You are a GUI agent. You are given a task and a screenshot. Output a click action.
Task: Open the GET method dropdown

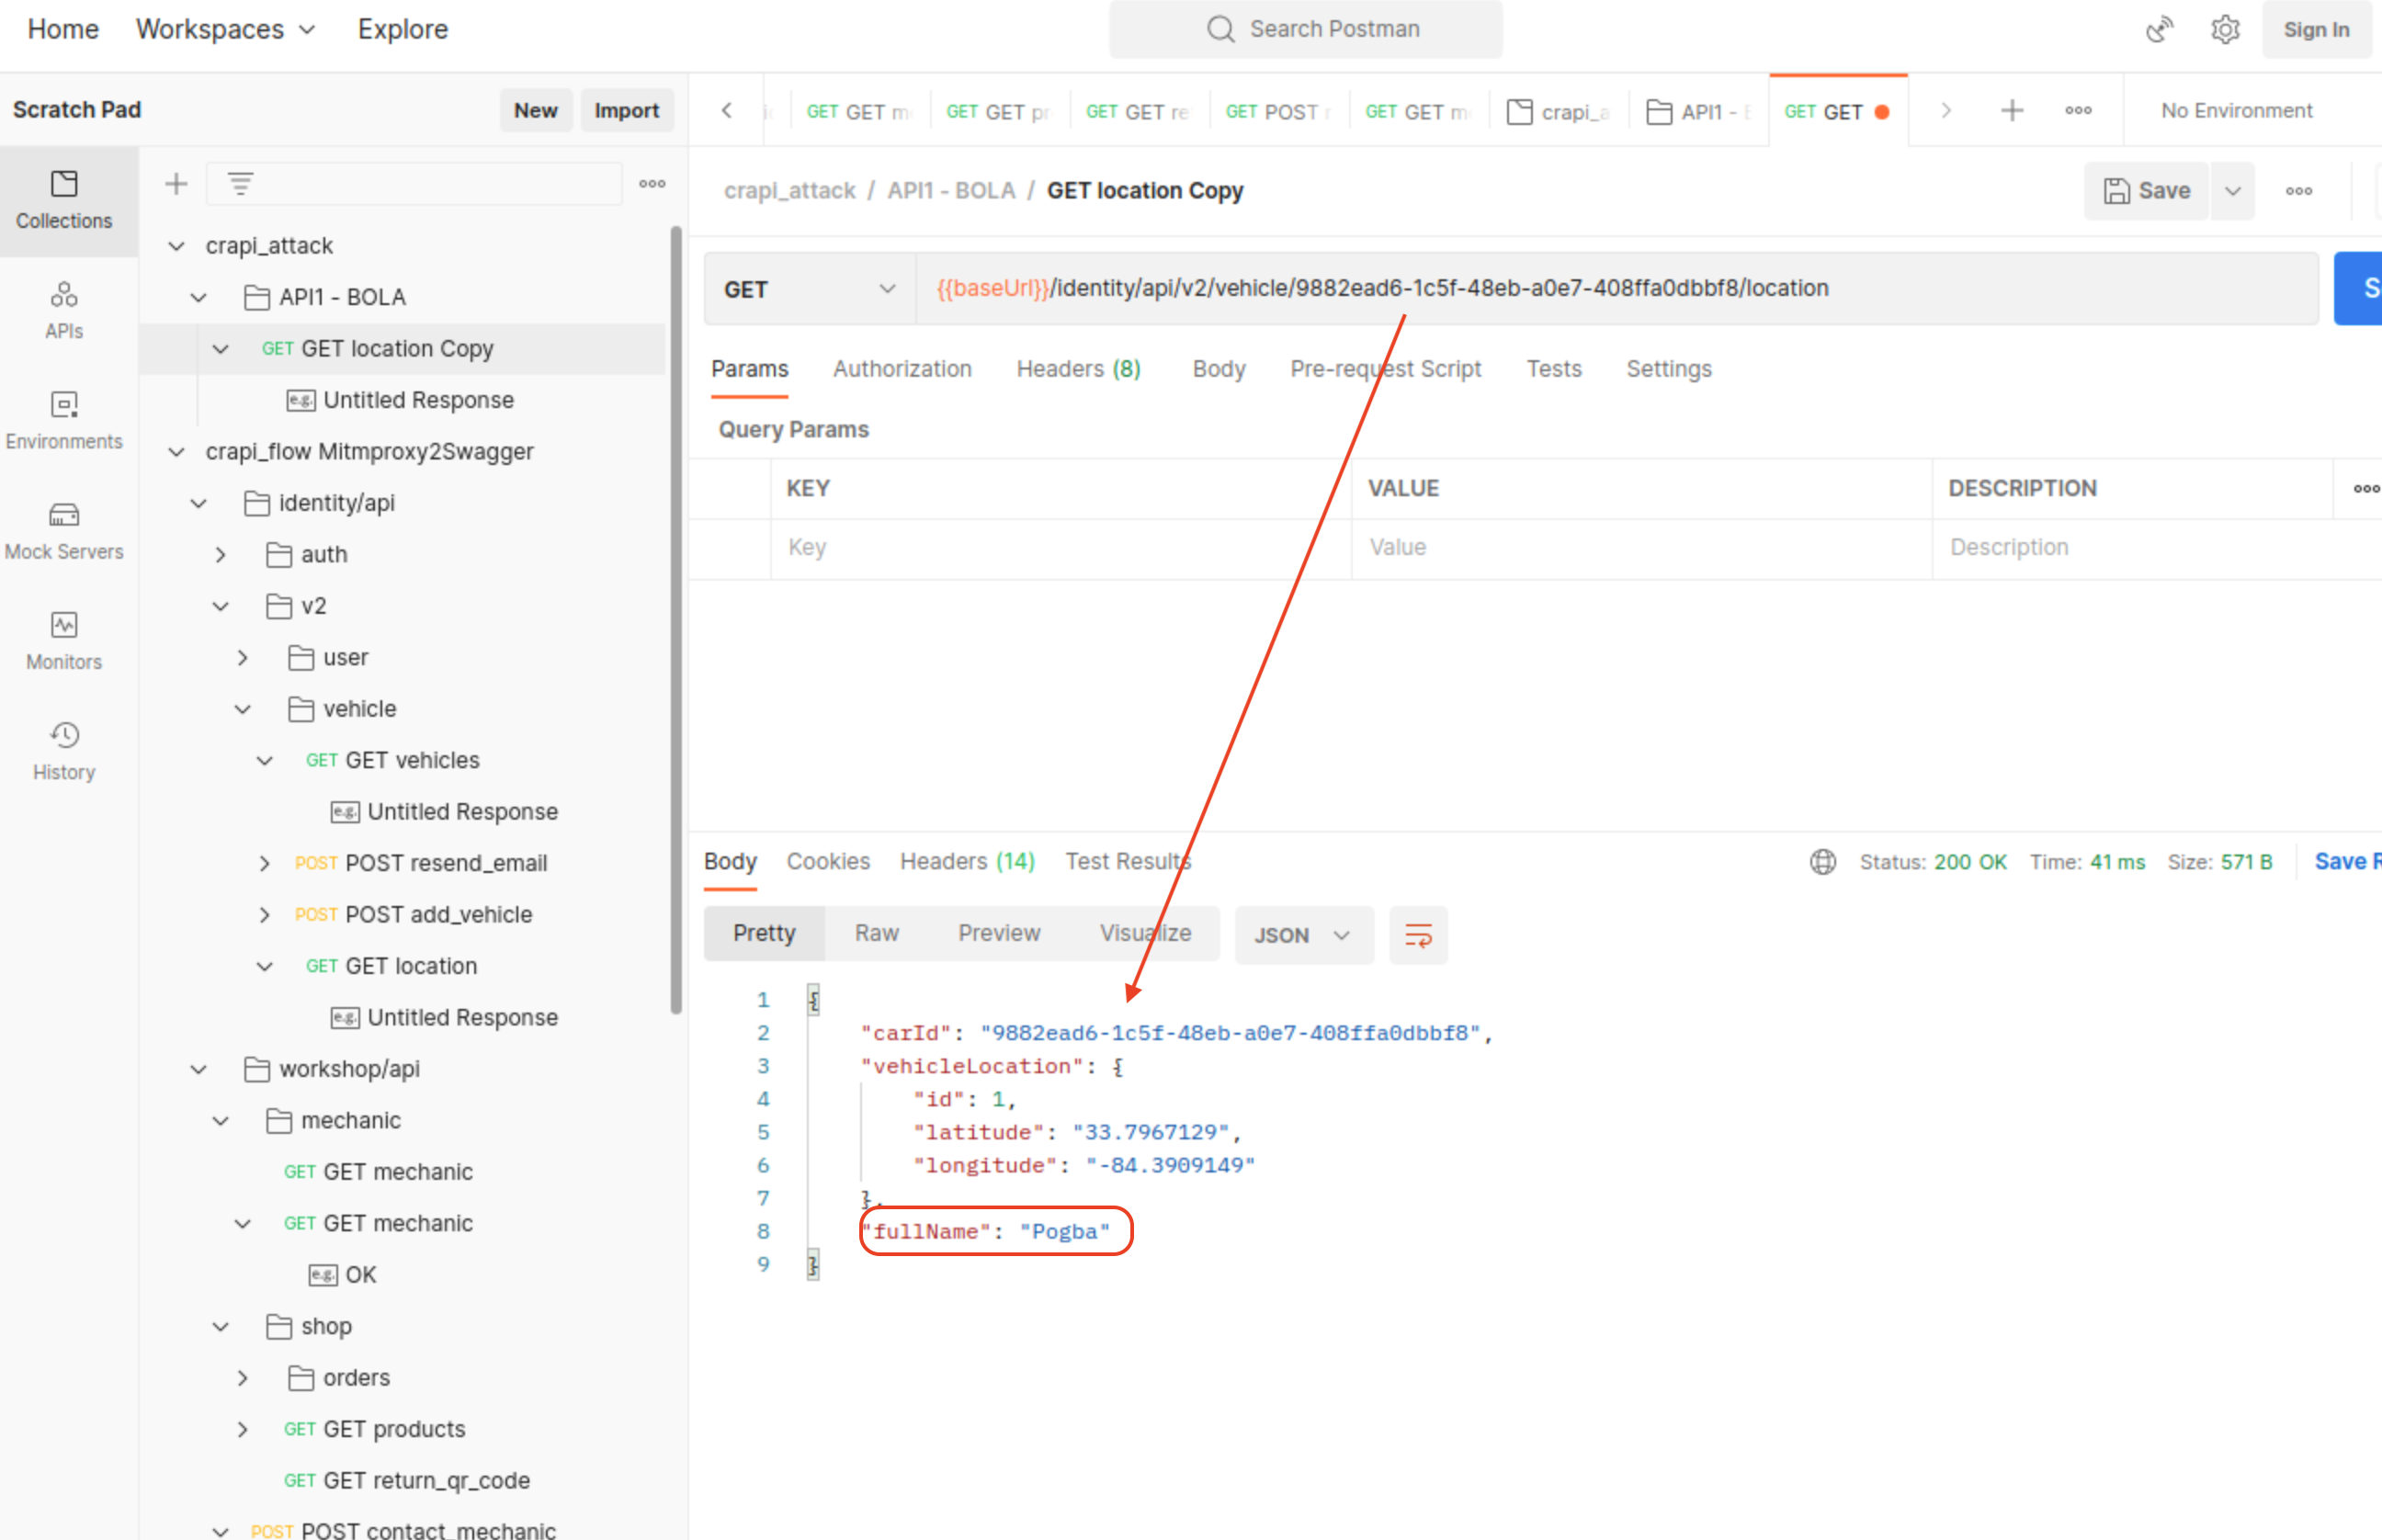(x=809, y=289)
